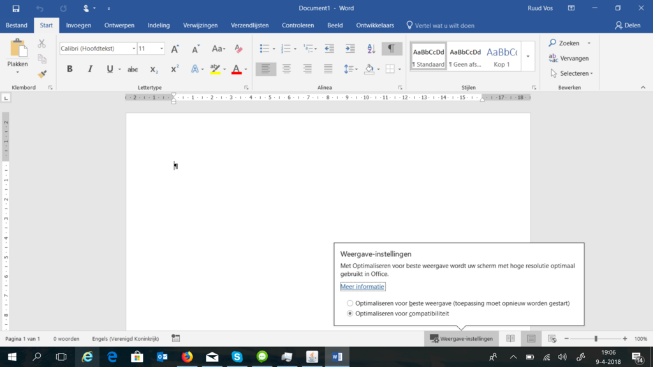Click the zoom in plus button
Viewport: 653px width, 367px height.
[625, 339]
